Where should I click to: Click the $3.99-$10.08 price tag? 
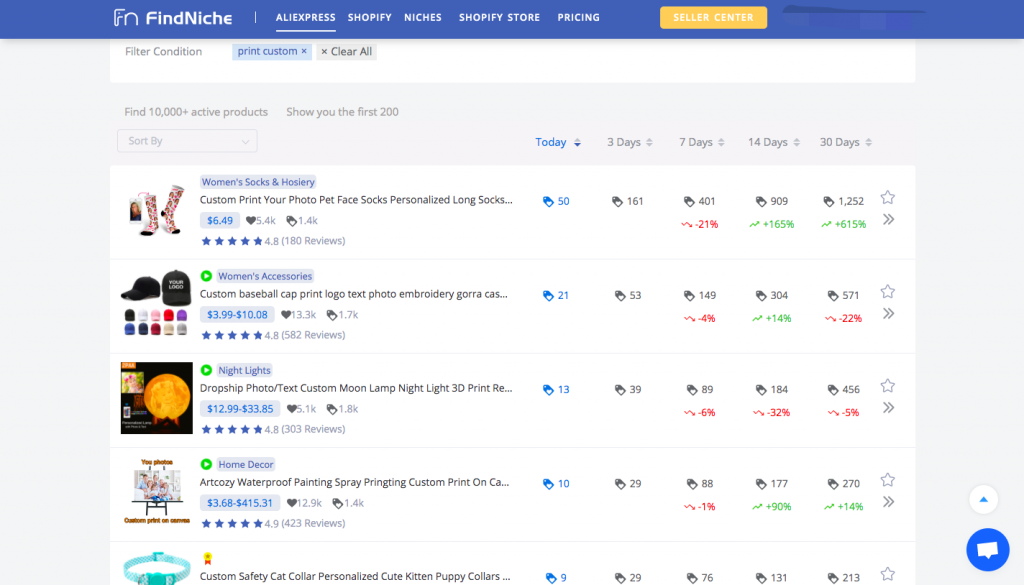point(237,315)
